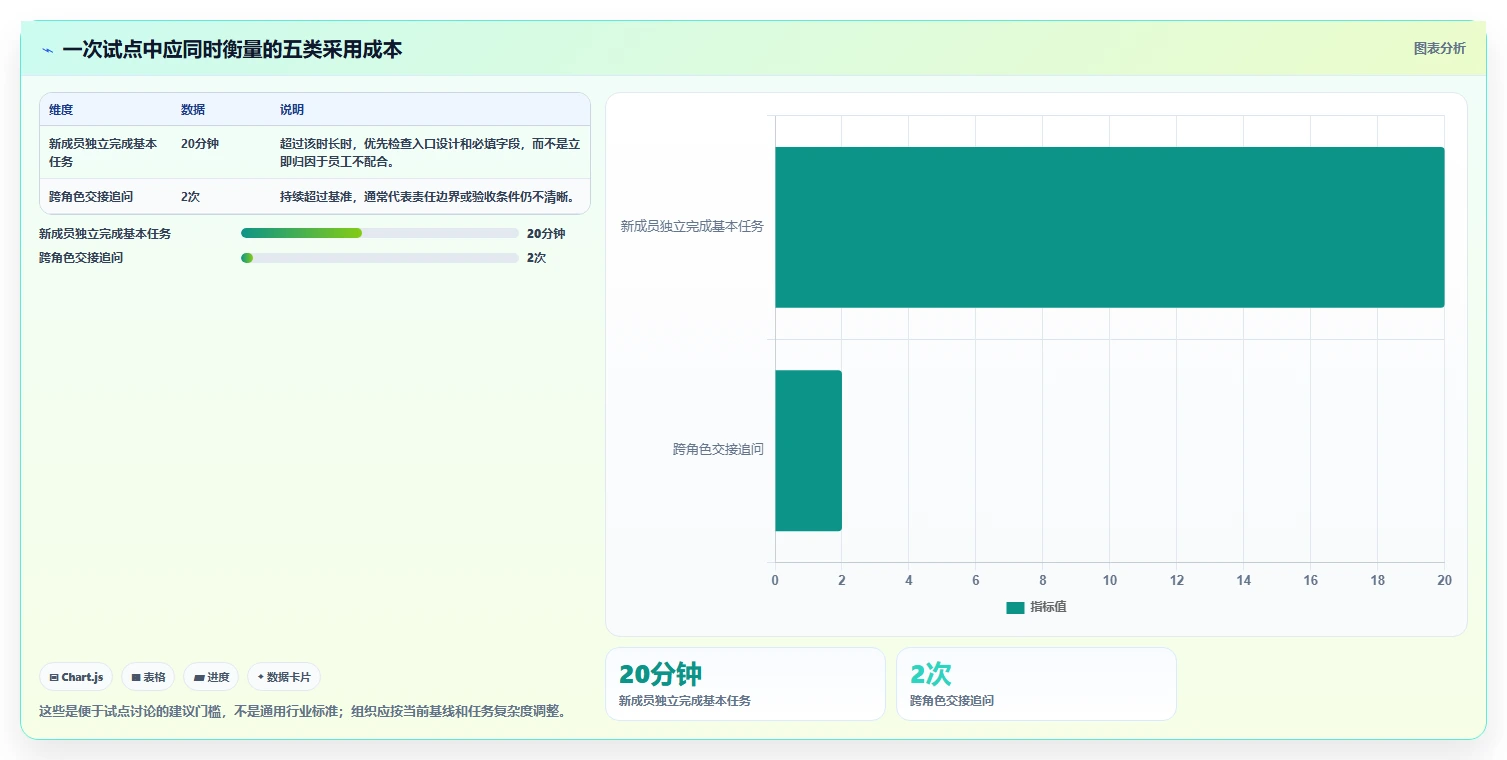Select the Chart.js tag chip
1507x760 pixels.
coord(76,677)
